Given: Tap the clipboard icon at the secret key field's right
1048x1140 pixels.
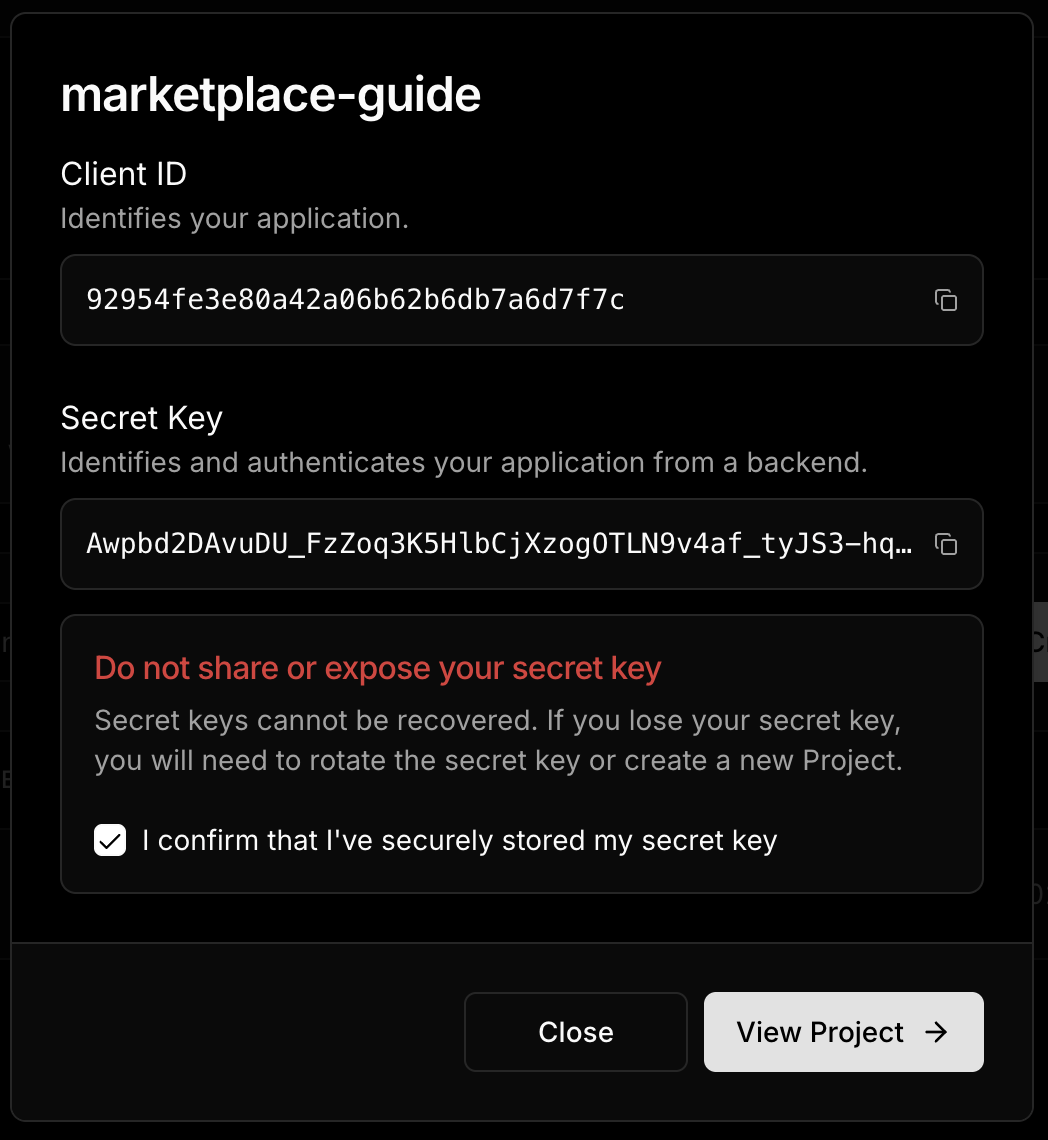Looking at the screenshot, I should pos(945,544).
